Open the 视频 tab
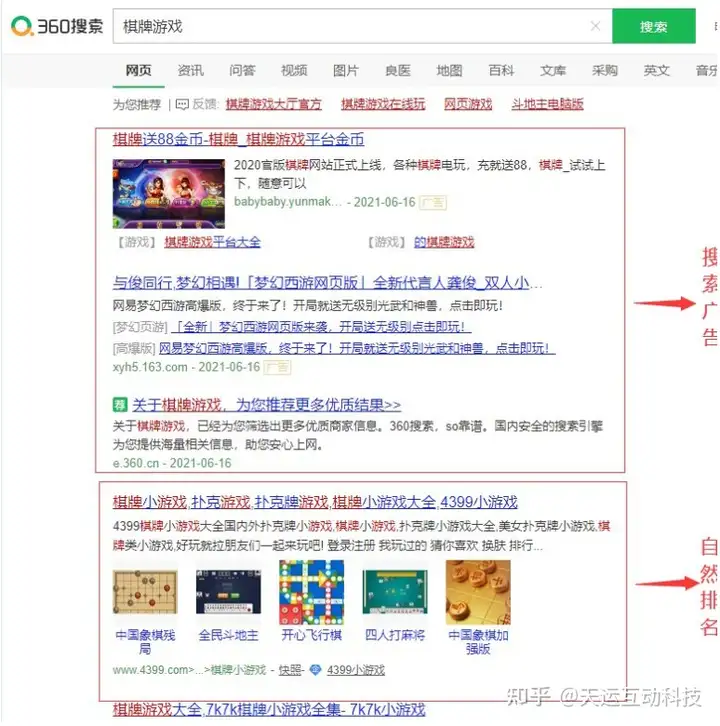 (294, 70)
